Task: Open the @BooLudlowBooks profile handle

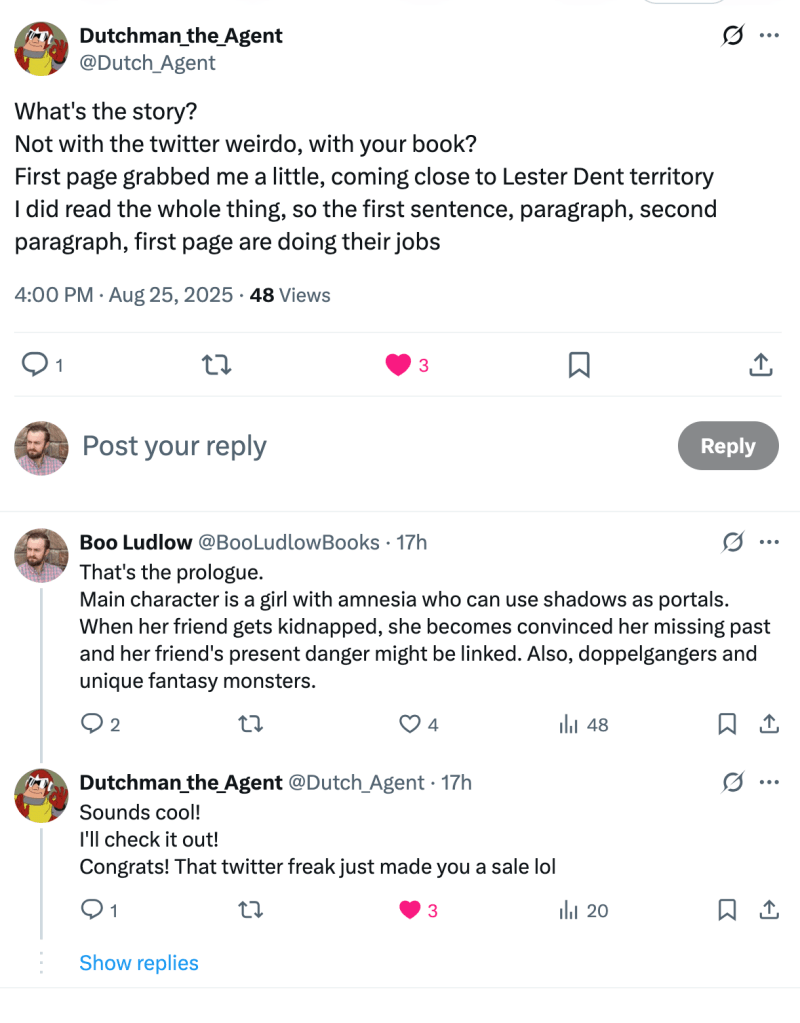Action: [288, 542]
